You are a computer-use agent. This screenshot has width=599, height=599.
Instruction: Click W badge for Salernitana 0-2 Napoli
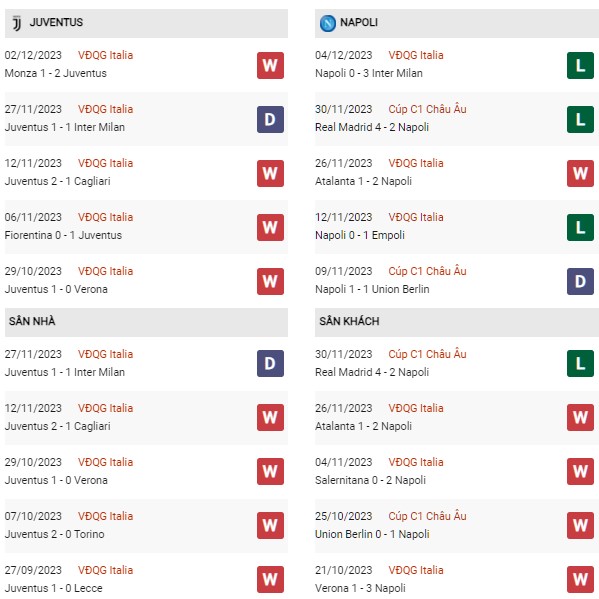click(580, 471)
